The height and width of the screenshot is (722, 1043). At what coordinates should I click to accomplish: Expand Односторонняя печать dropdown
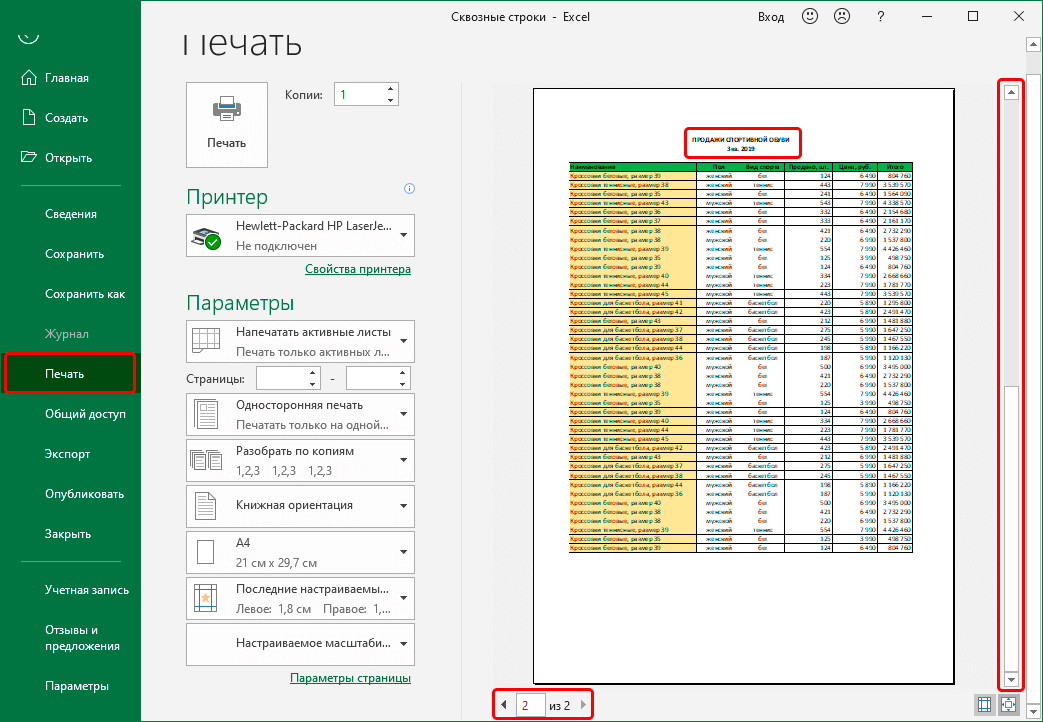300,414
